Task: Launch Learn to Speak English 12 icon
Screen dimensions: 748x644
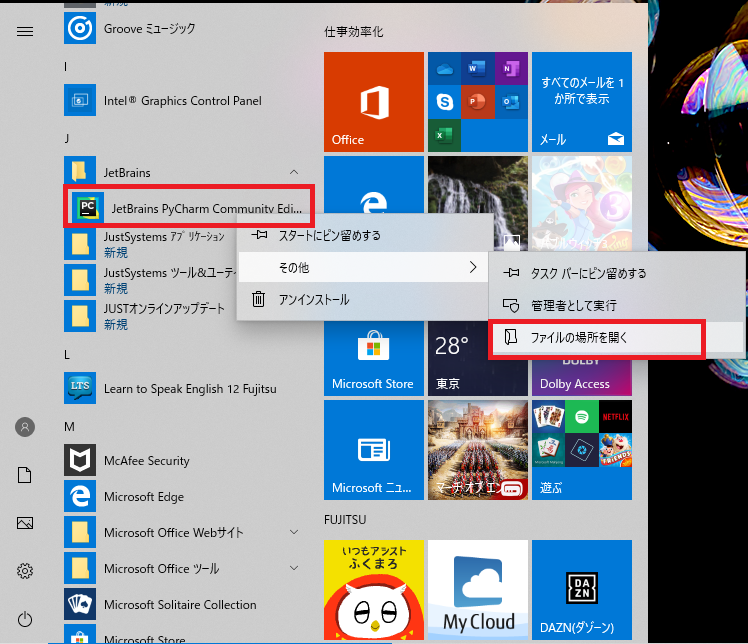Action: coord(80,388)
